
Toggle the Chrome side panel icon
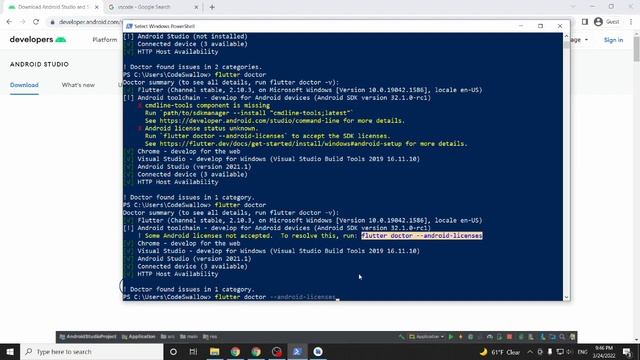click(x=584, y=22)
